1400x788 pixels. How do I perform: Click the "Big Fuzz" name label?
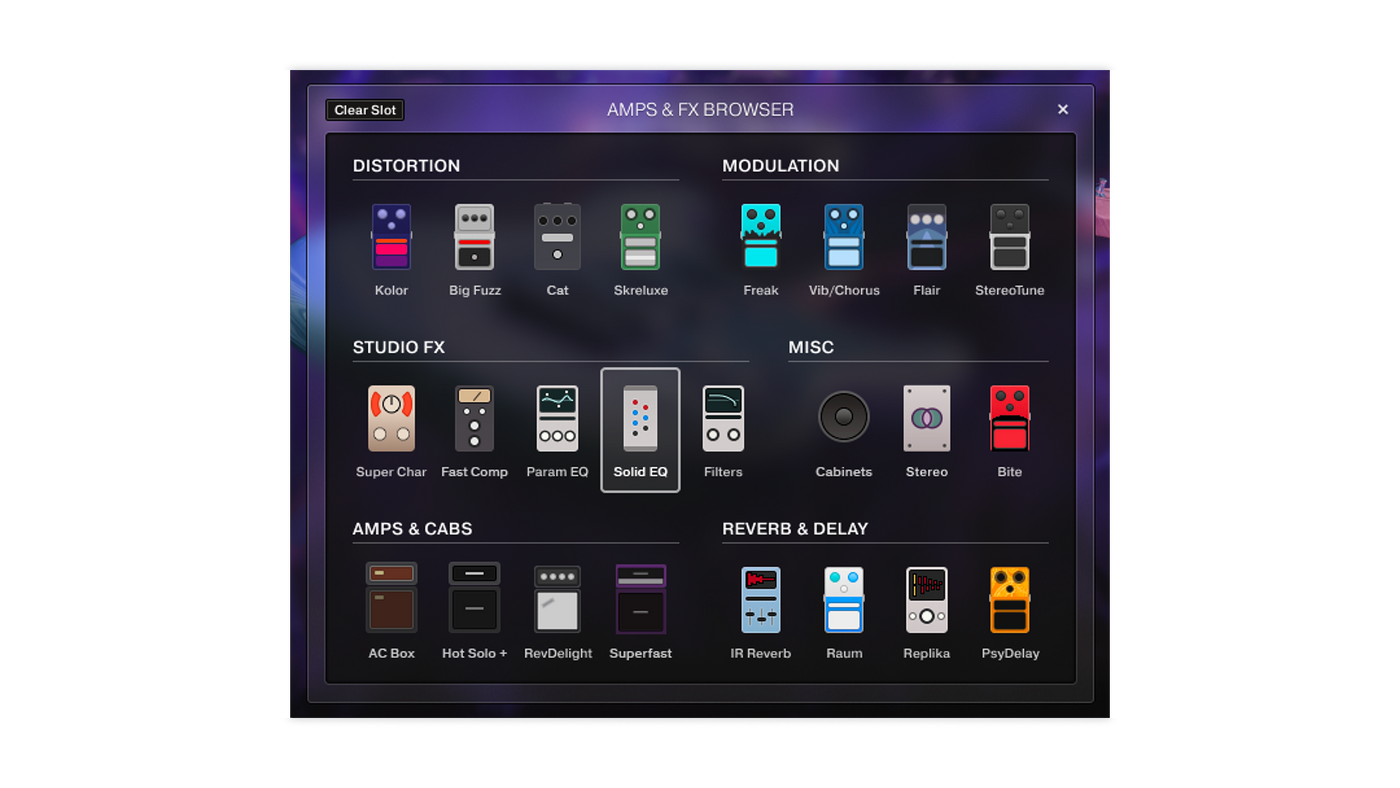(x=475, y=291)
